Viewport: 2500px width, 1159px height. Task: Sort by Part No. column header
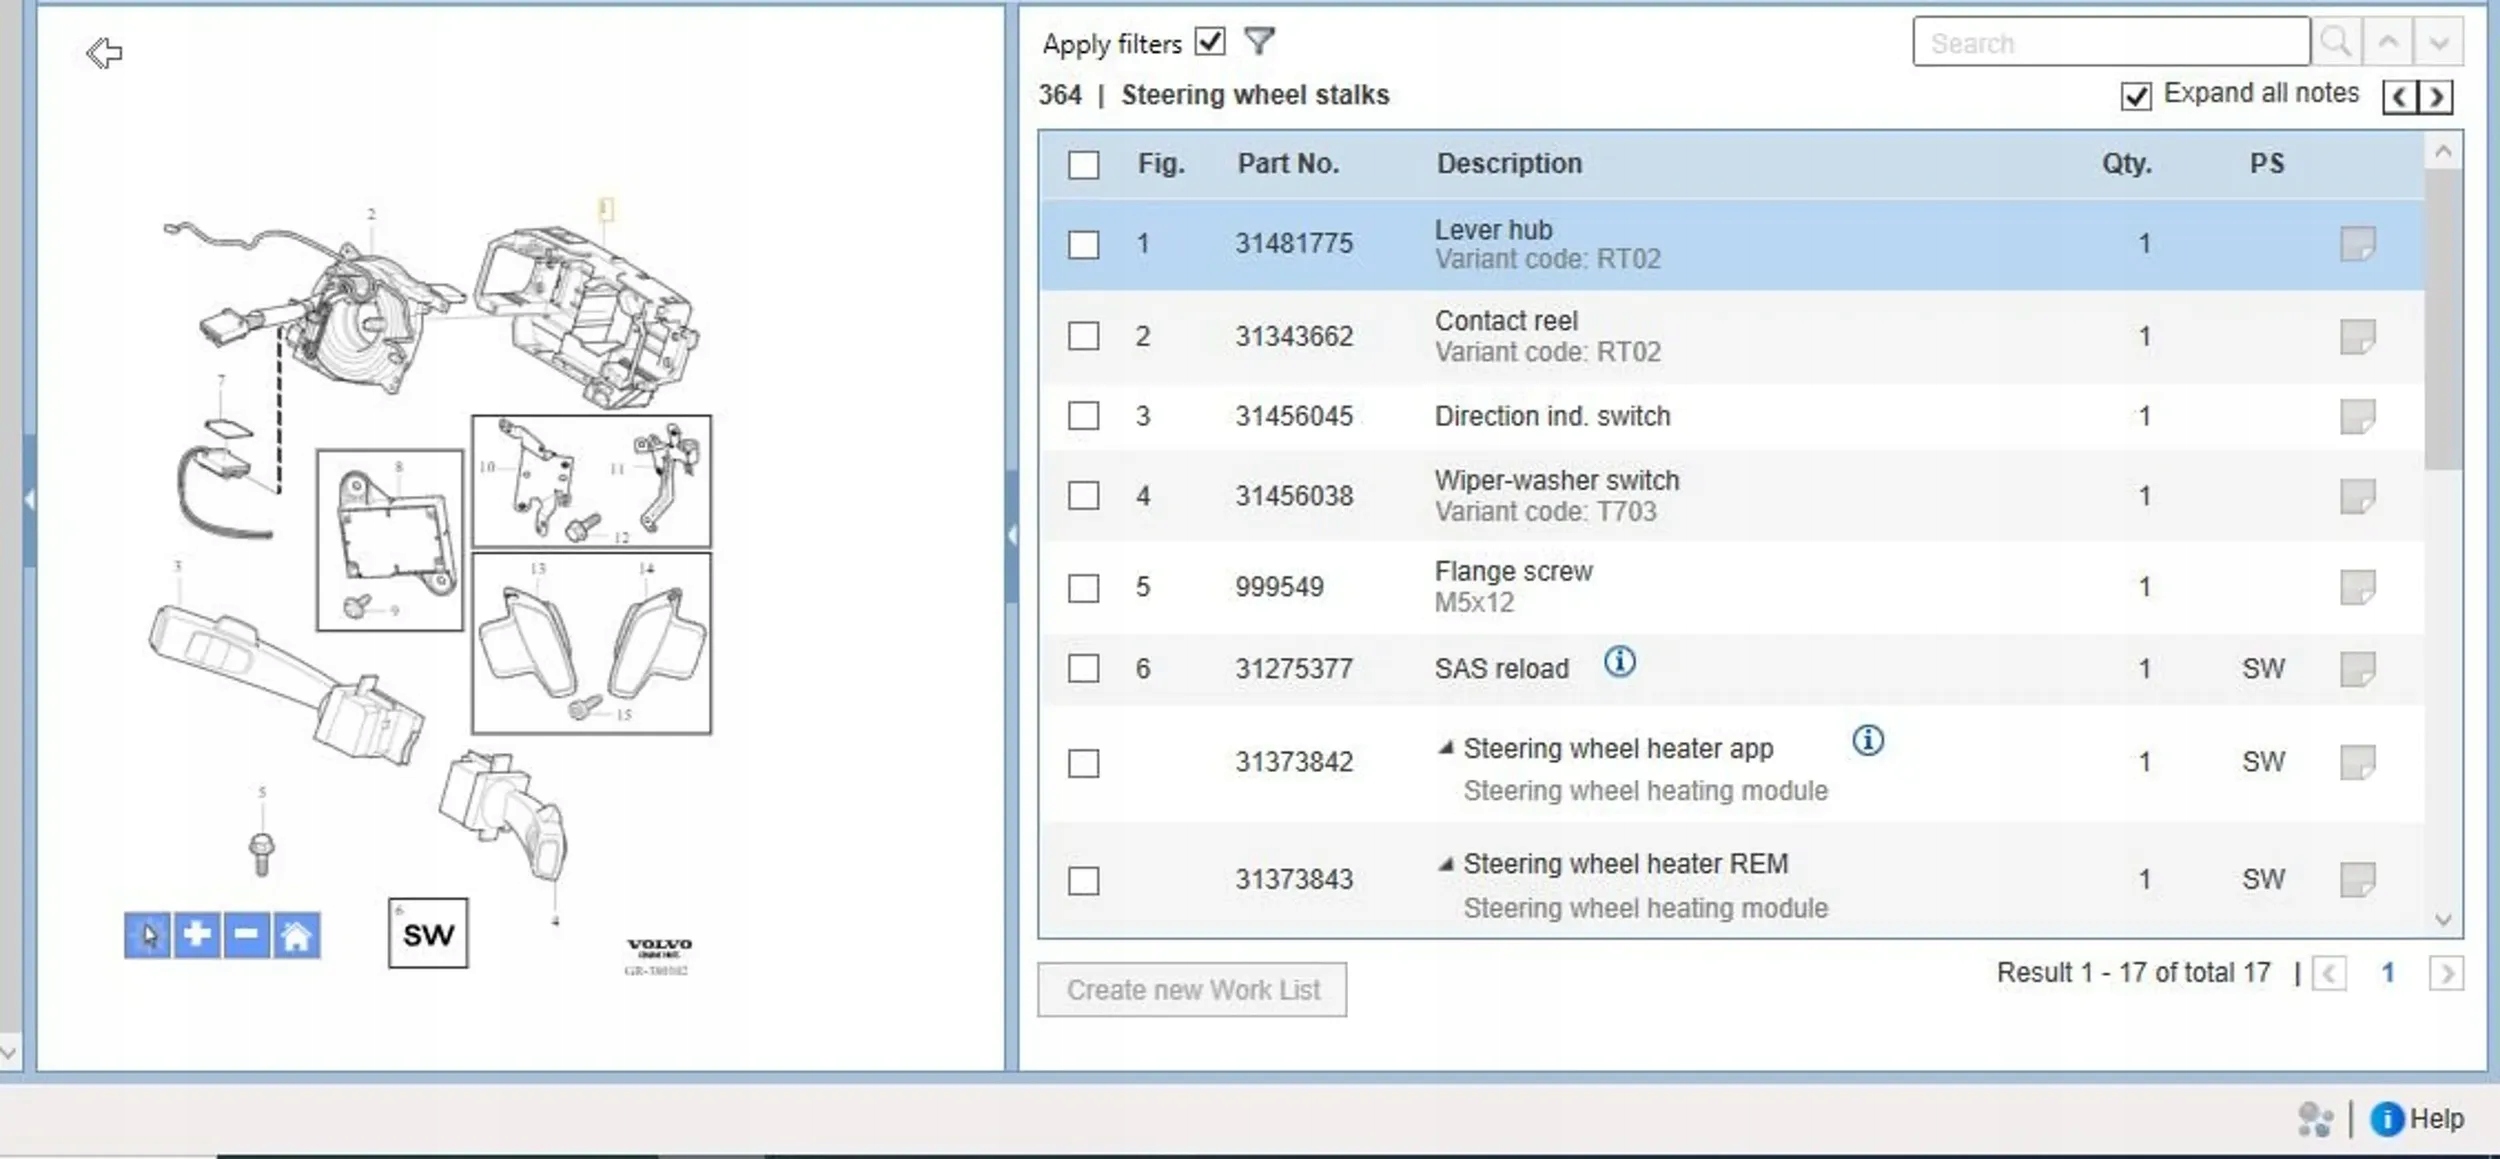click(1287, 164)
